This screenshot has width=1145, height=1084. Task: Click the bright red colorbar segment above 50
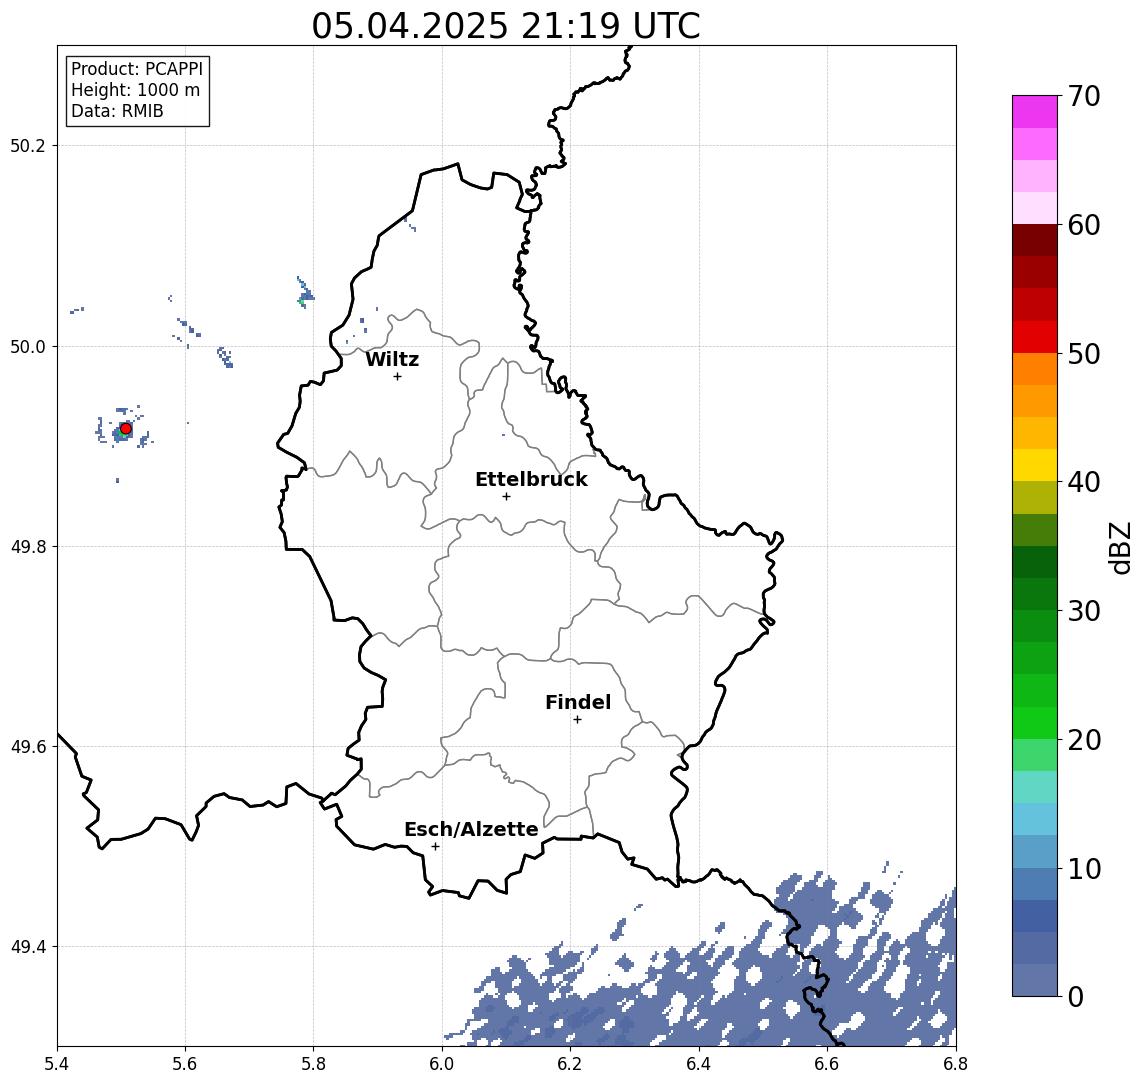tap(1035, 337)
